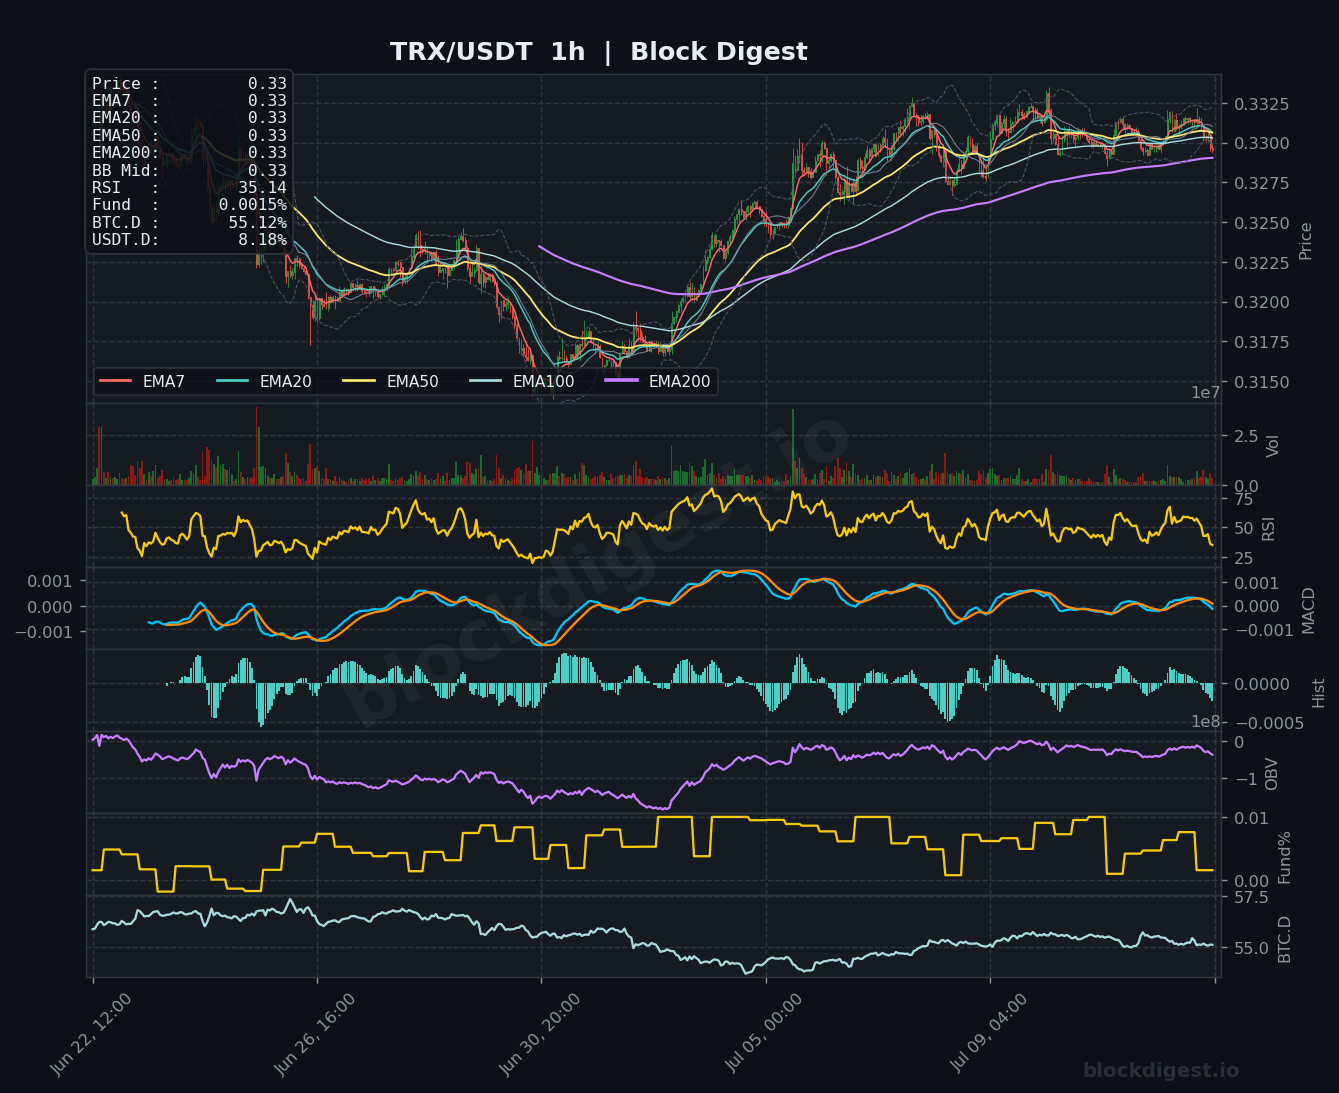
Task: Click the EMA7 red legend line swatch
Action: point(116,381)
